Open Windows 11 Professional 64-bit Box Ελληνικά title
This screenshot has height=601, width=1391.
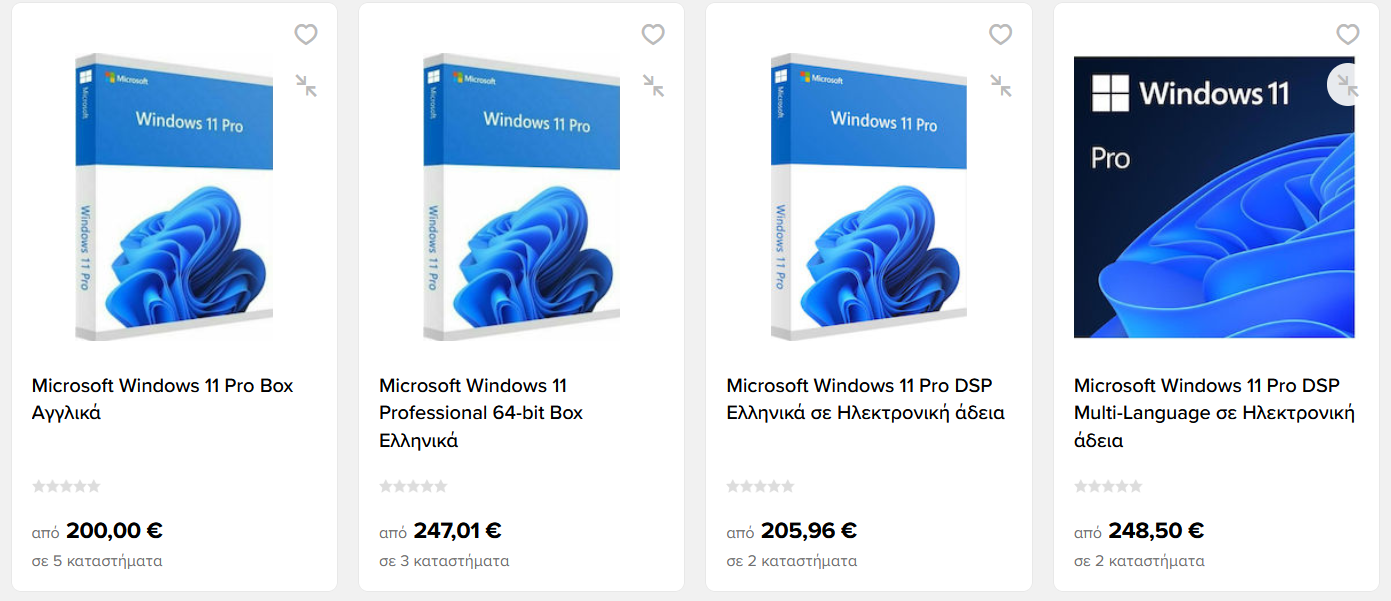[x=481, y=413]
